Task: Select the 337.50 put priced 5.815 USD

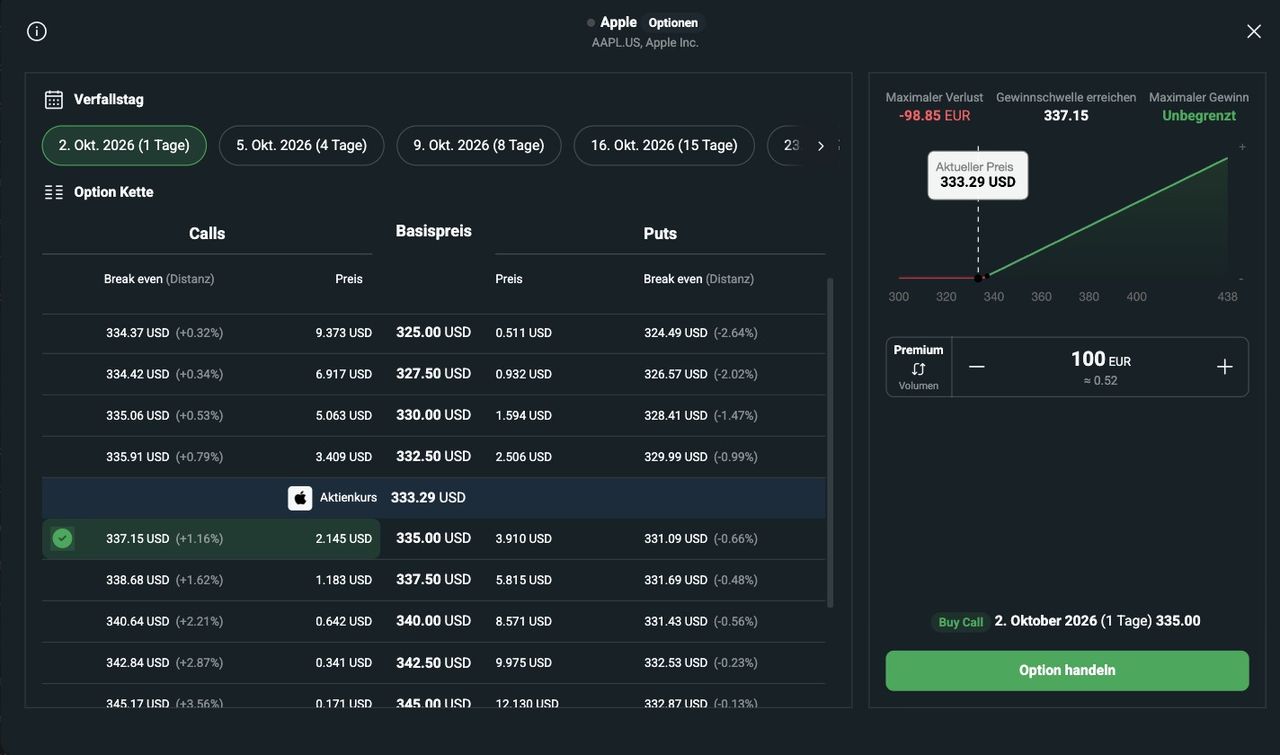Action: (x=658, y=580)
